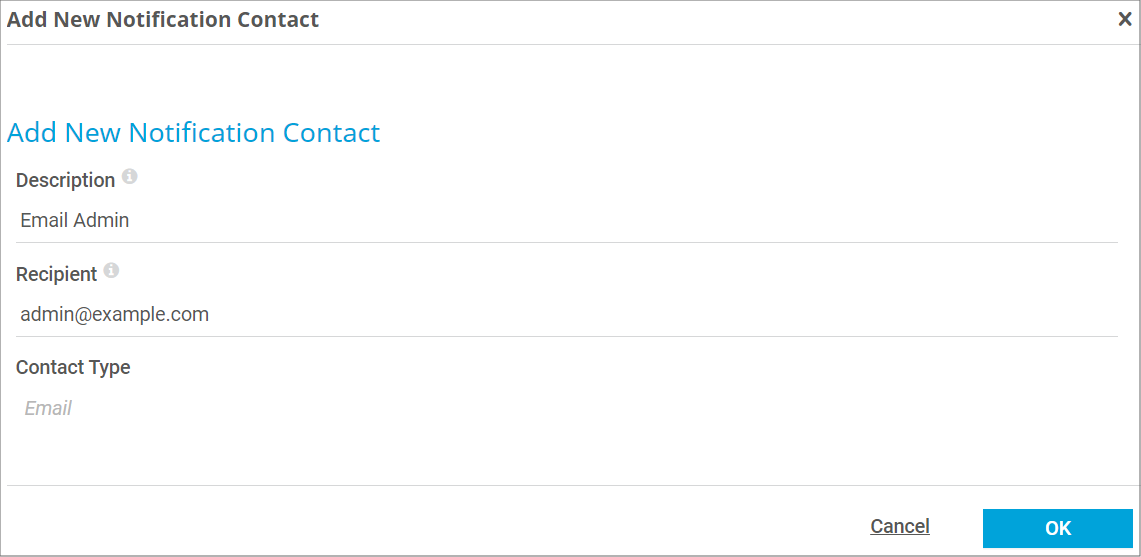
Task: Click the Cancel link
Action: click(899, 526)
